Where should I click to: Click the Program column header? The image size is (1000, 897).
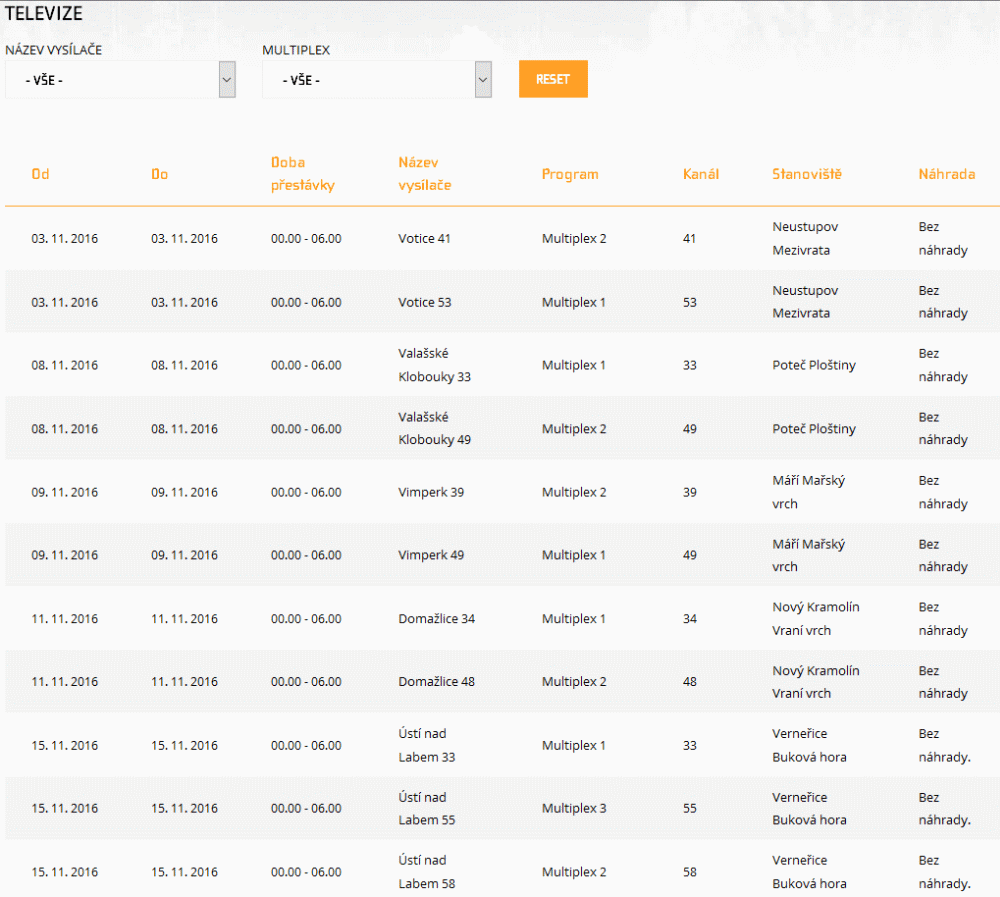pyautogui.click(x=570, y=174)
